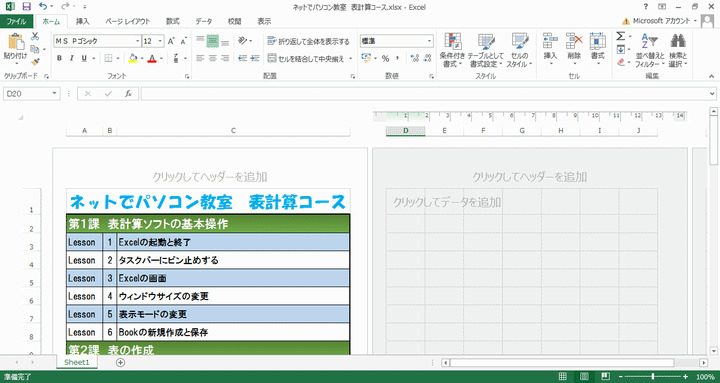
Task: Increase font size with large A icon
Action: [x=171, y=41]
